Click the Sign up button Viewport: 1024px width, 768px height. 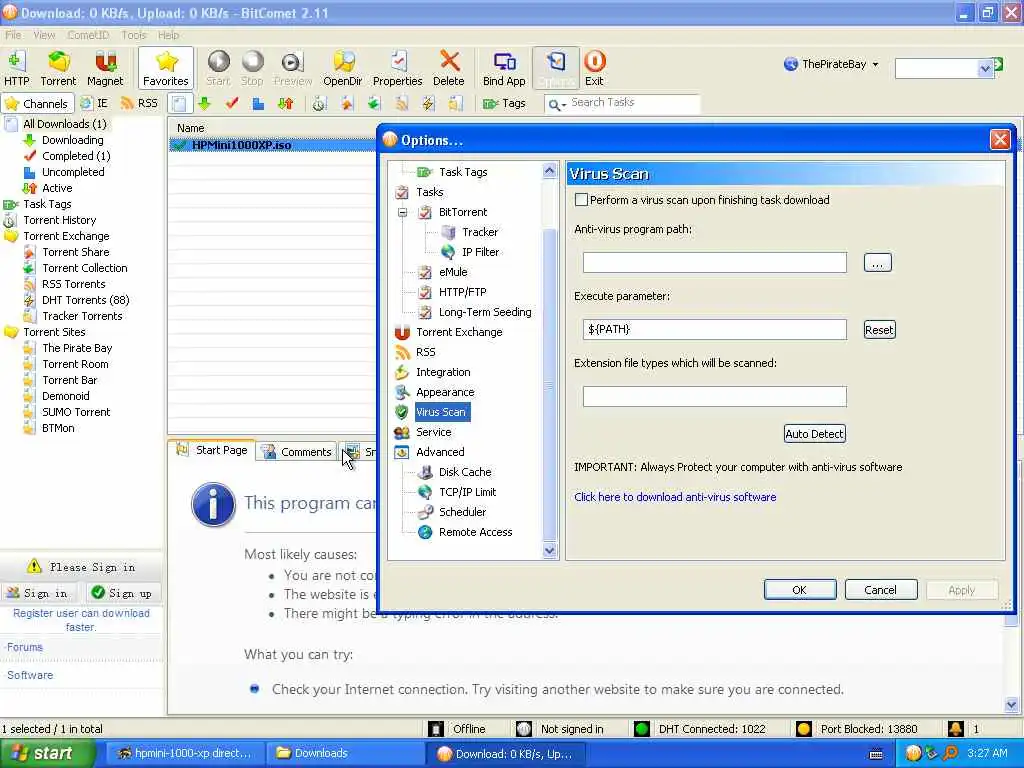tap(121, 593)
